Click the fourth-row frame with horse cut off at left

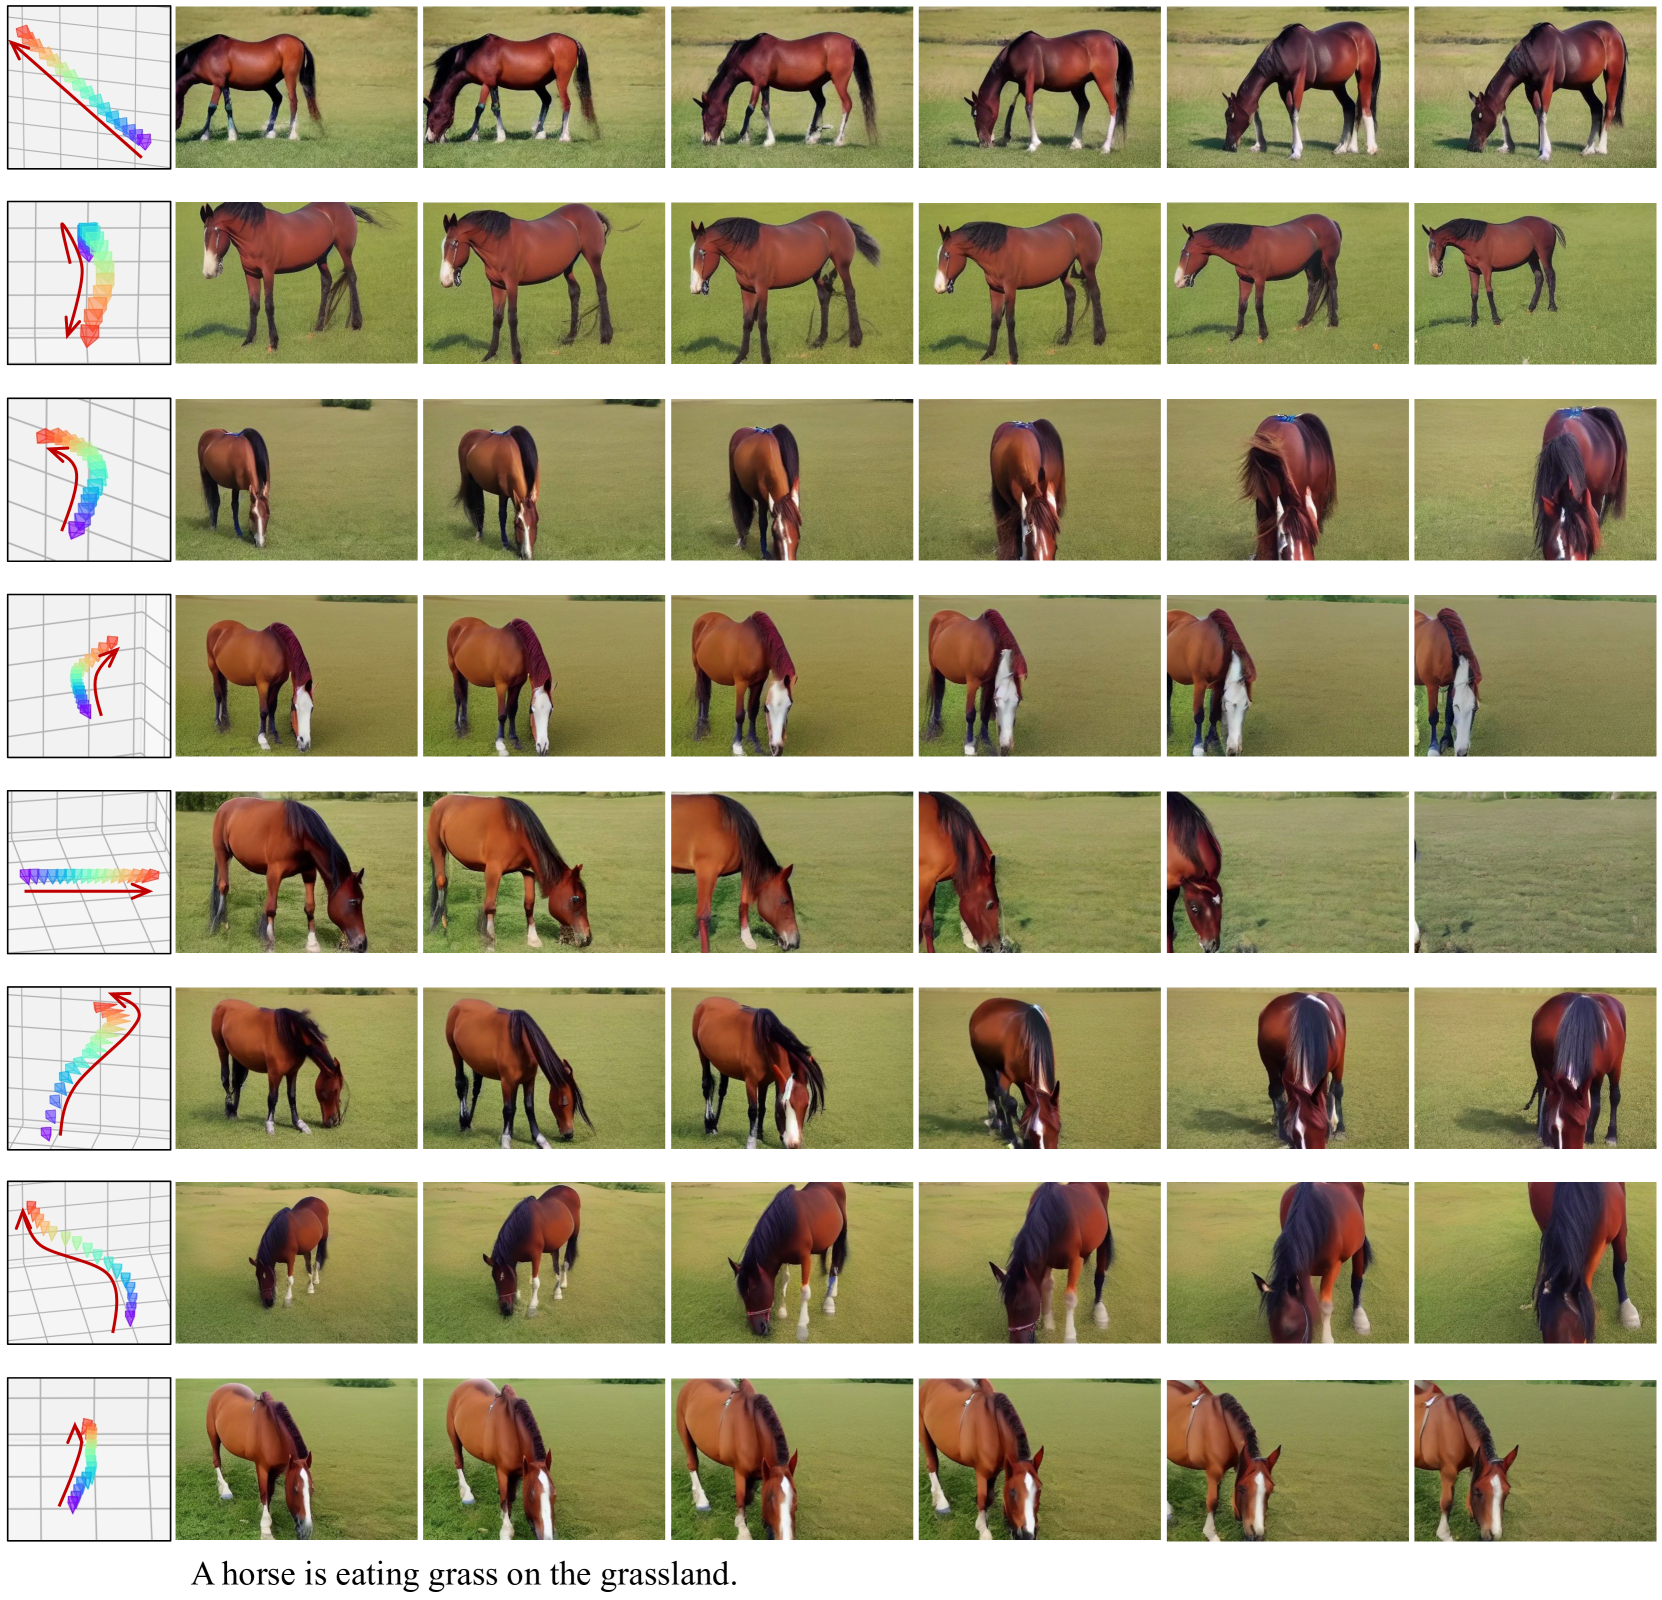[x=1535, y=676]
